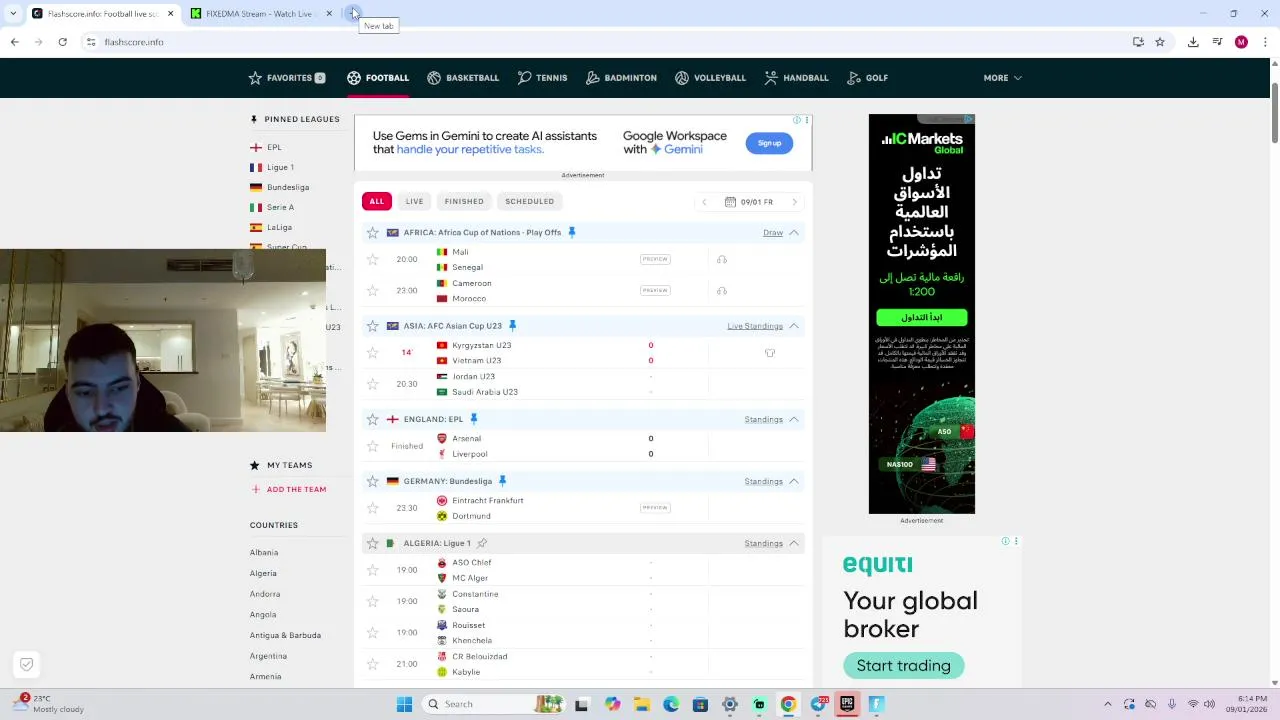Open Windows Start menu
The width and height of the screenshot is (1280, 720).
(404, 704)
